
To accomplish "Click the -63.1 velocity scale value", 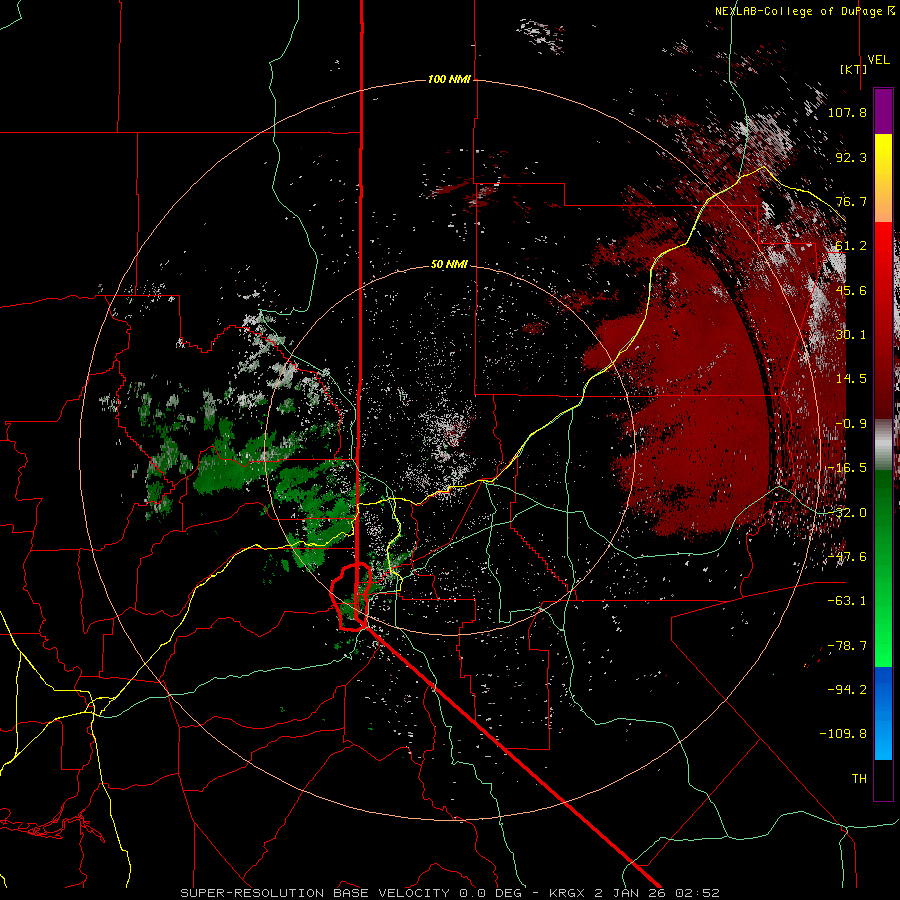I will 847,601.
